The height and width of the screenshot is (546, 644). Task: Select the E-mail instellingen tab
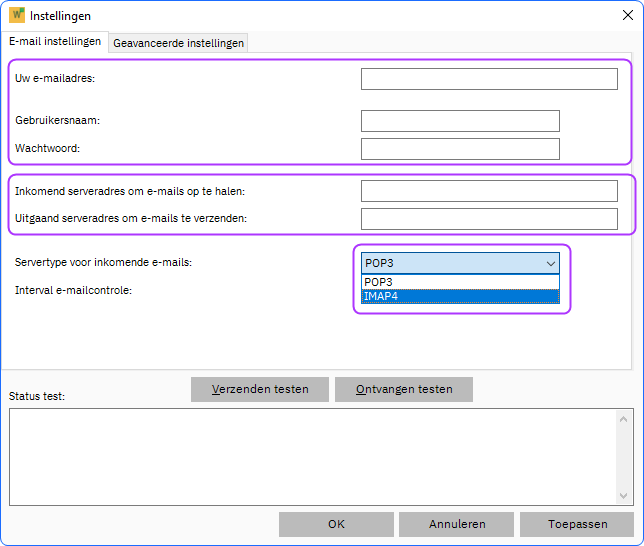(x=55, y=42)
